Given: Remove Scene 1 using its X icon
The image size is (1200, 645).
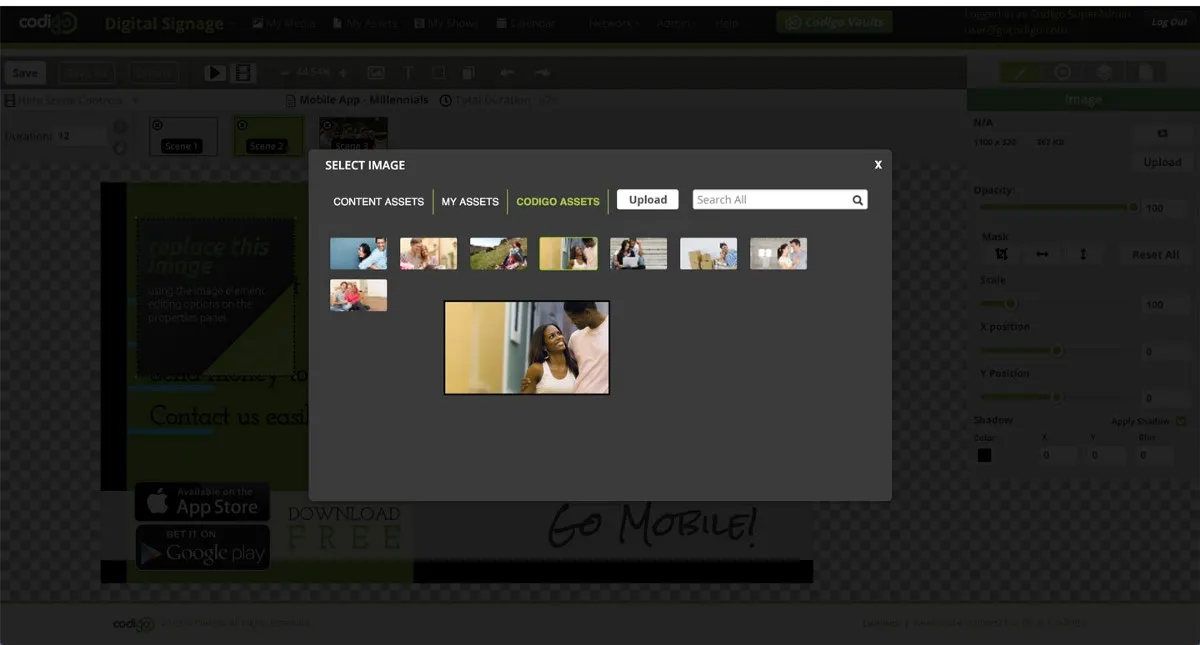Looking at the screenshot, I should 157,125.
